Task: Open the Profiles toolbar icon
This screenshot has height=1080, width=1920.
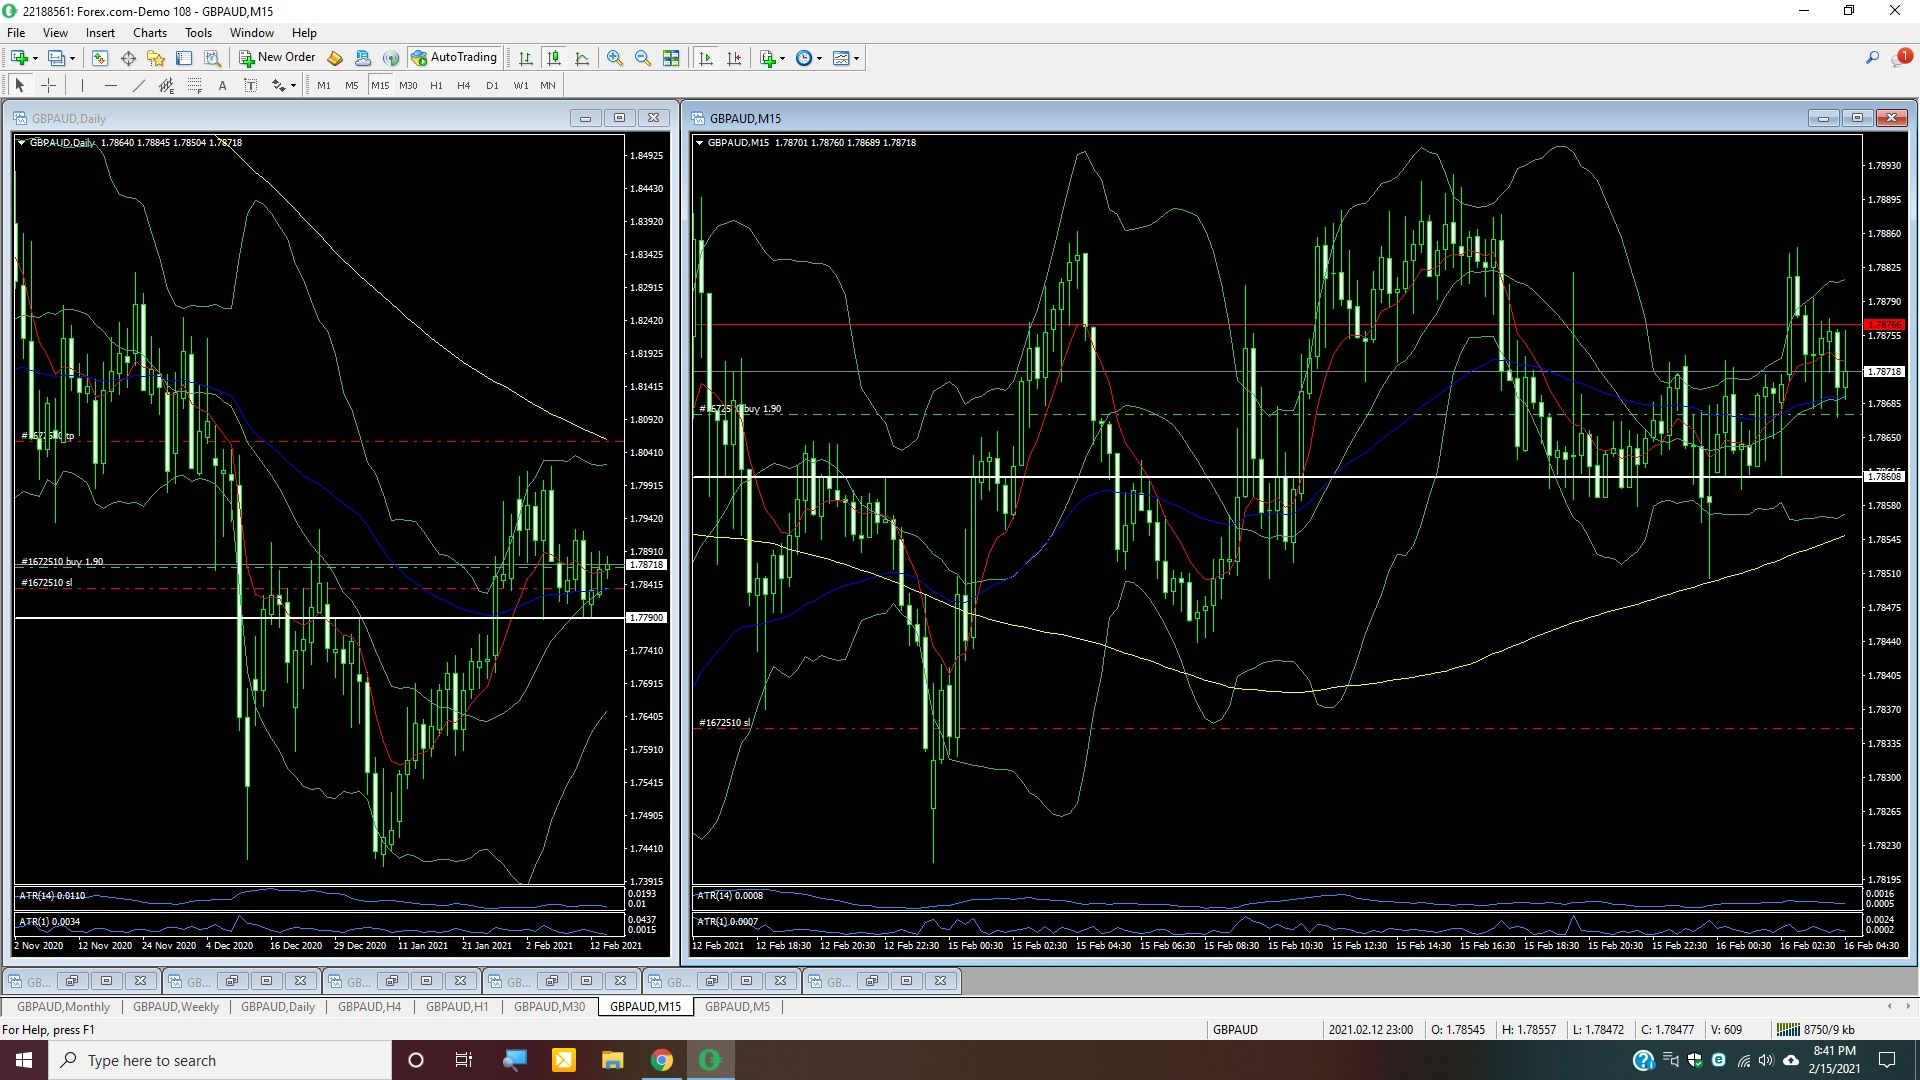Action: click(x=57, y=58)
